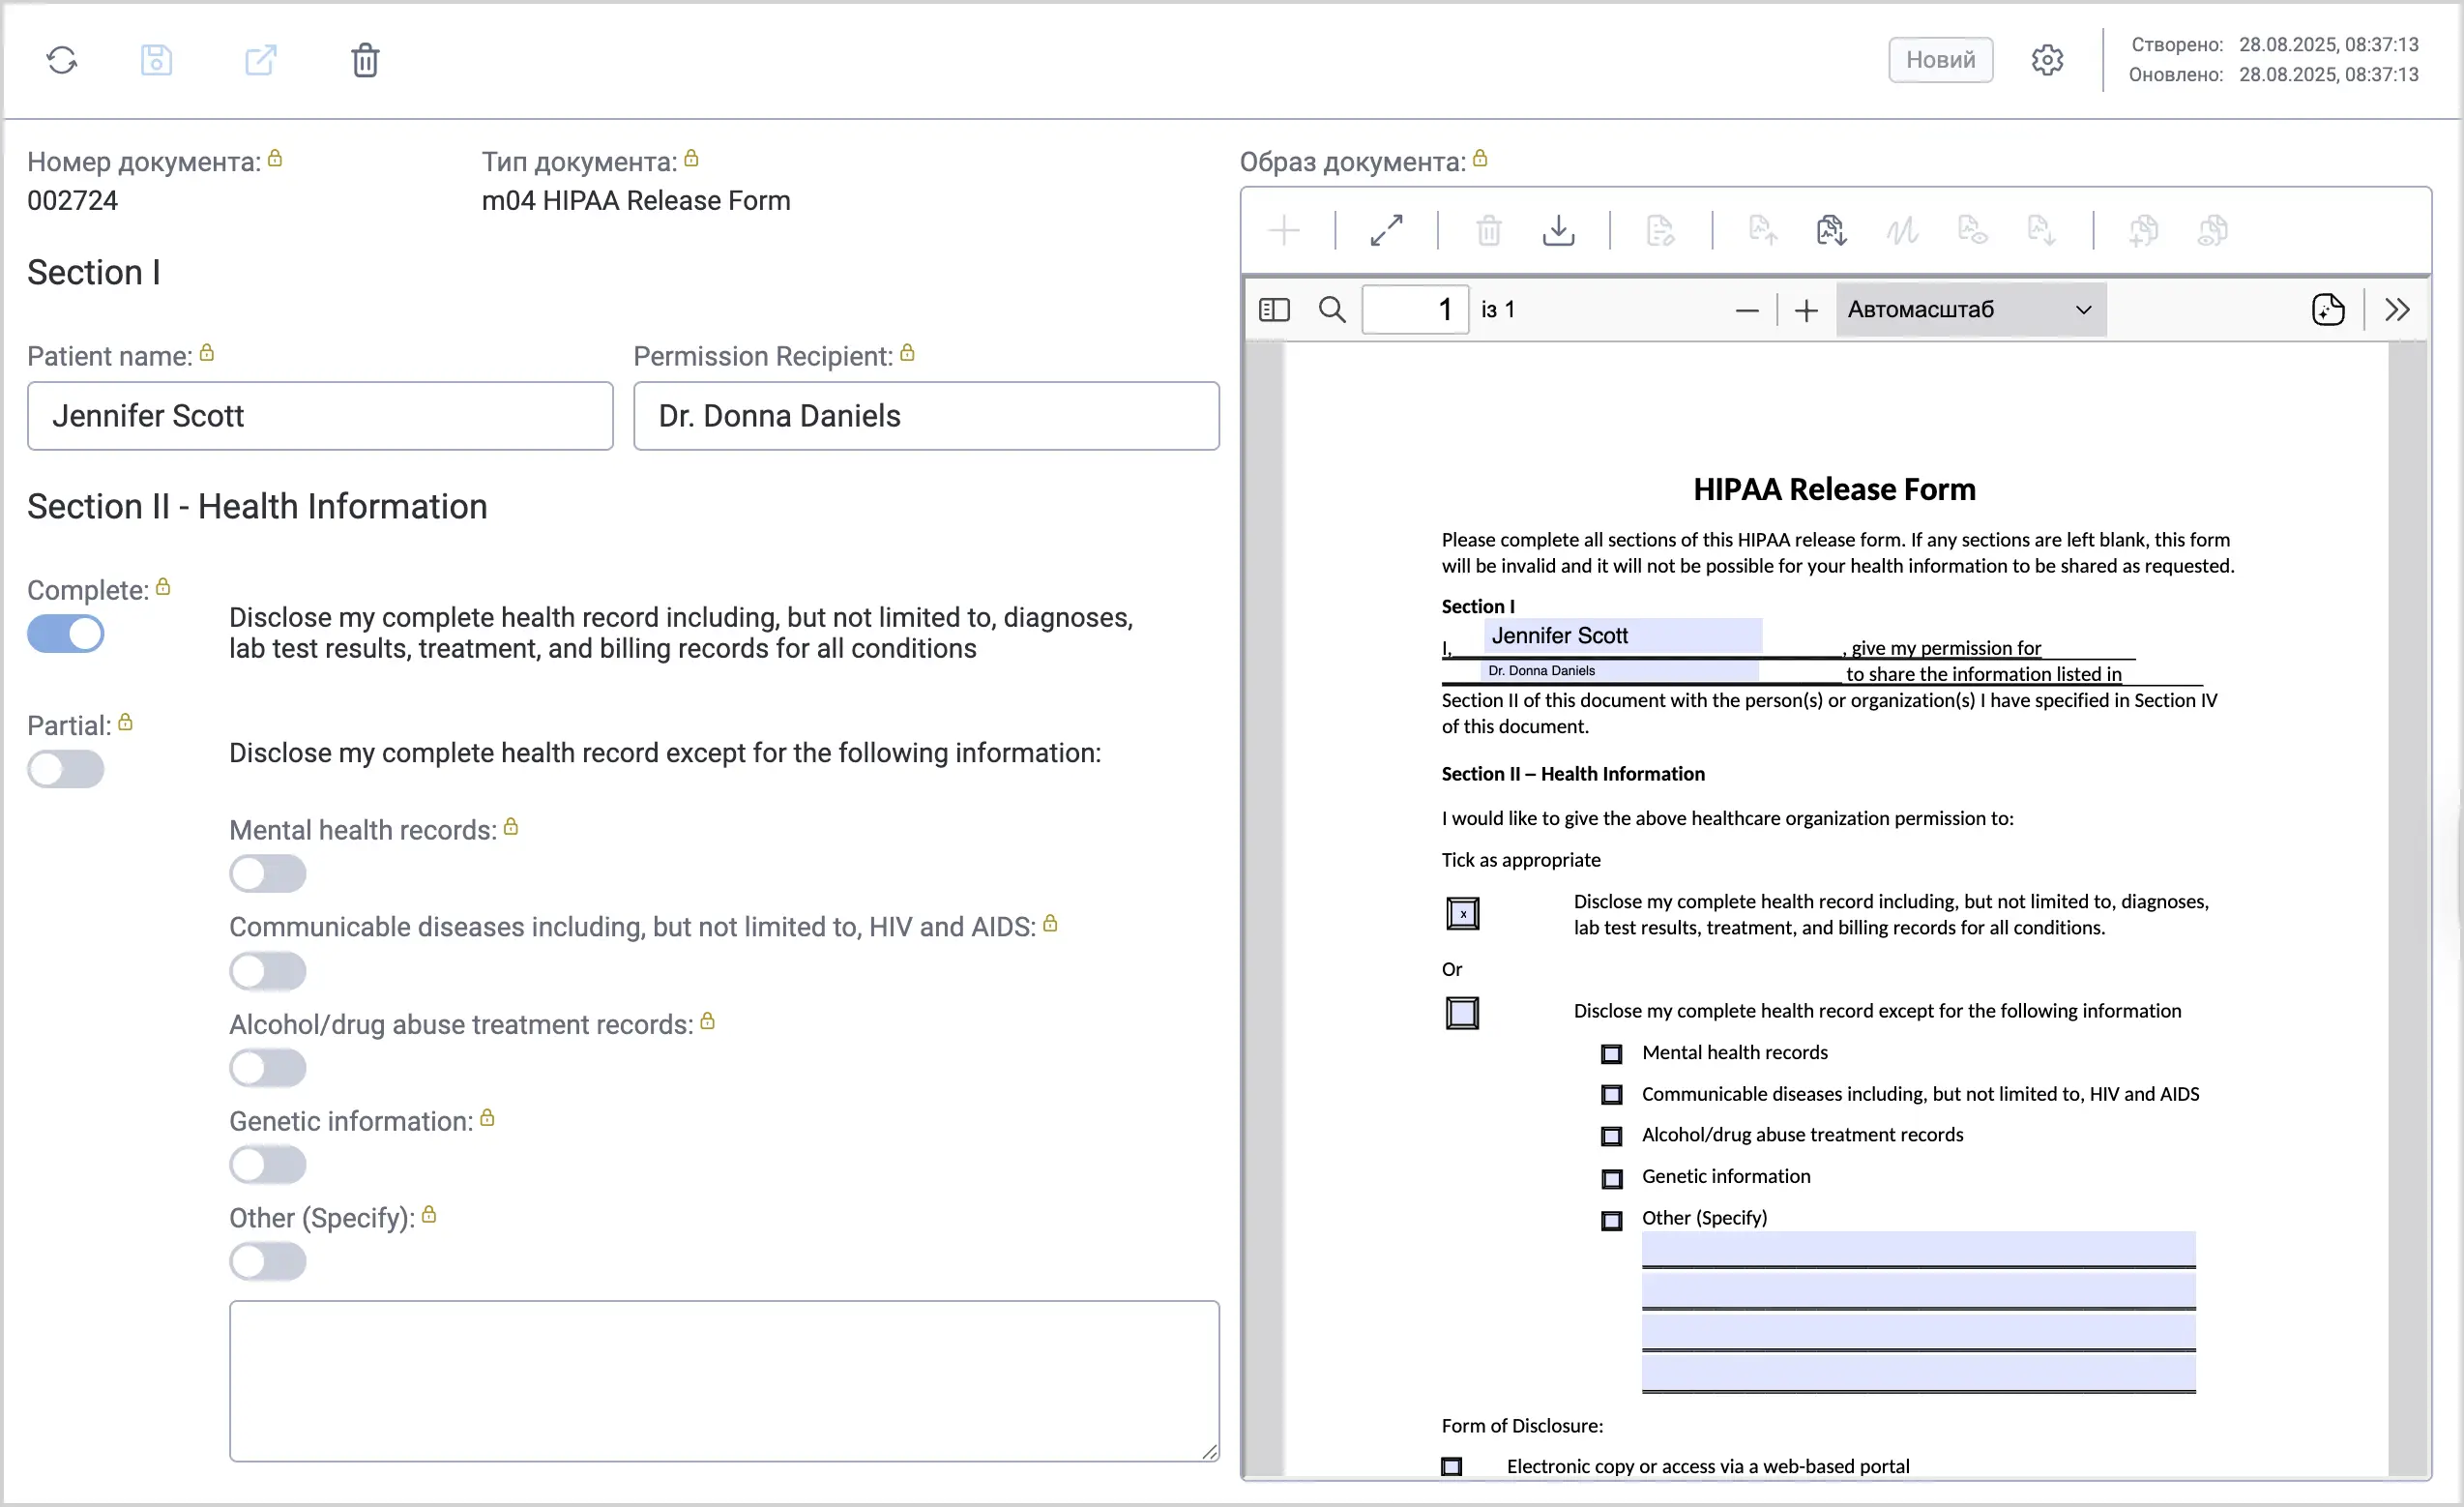Open document in external window icon

(x=261, y=60)
